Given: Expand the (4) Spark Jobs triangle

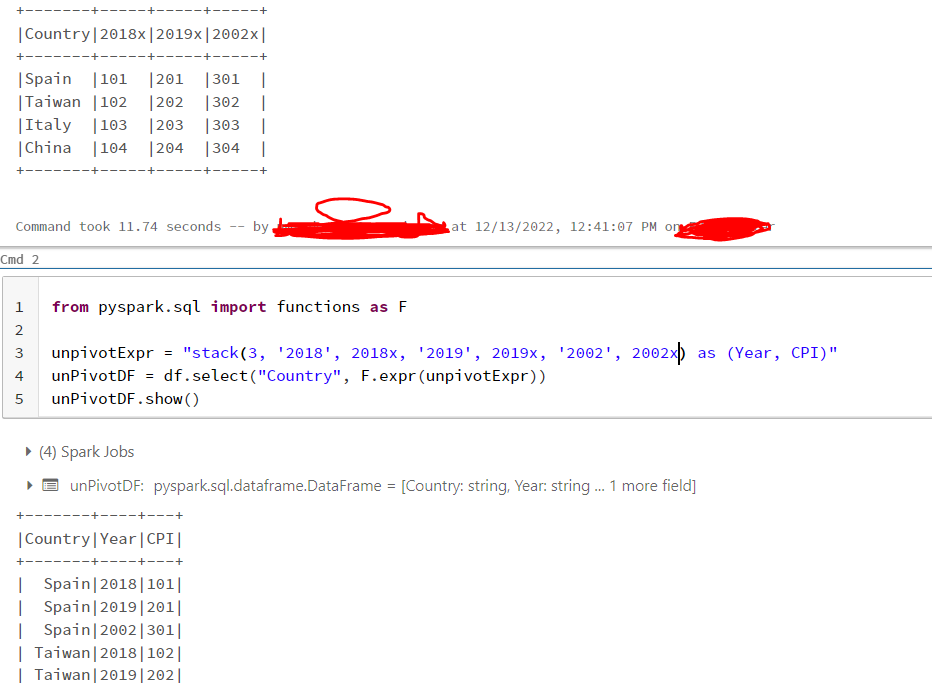Looking at the screenshot, I should [x=28, y=452].
